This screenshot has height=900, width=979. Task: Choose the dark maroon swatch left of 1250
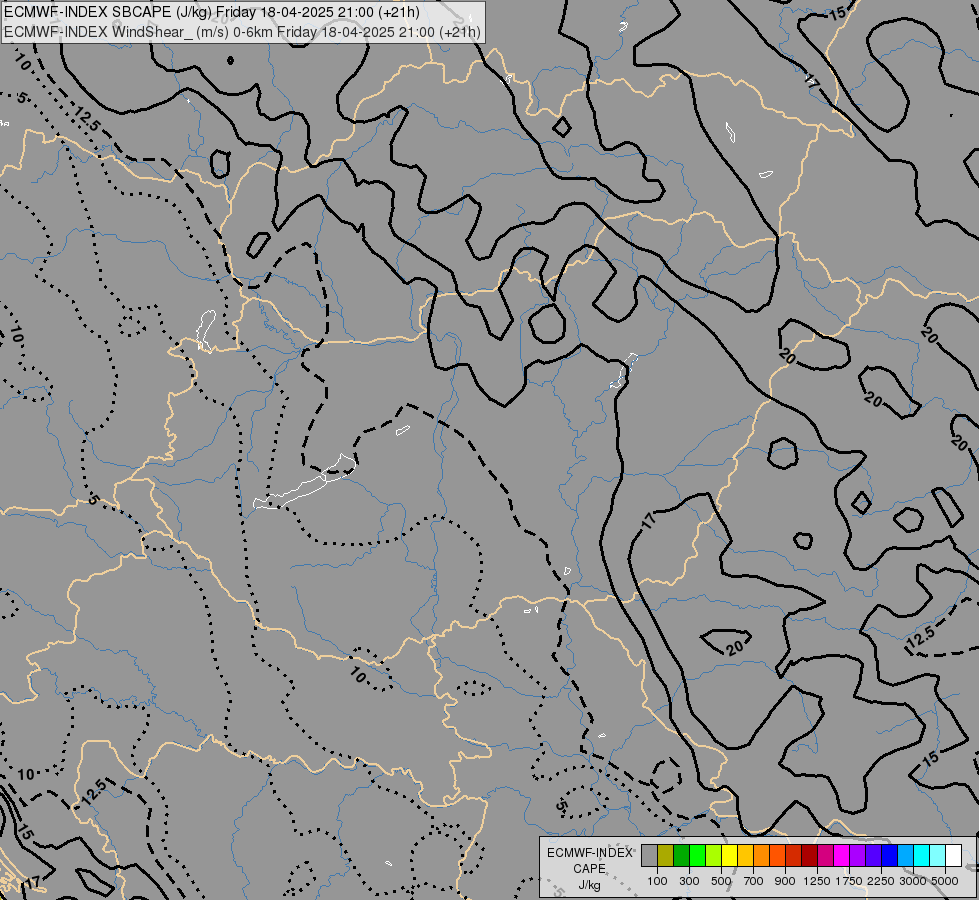tap(810, 855)
